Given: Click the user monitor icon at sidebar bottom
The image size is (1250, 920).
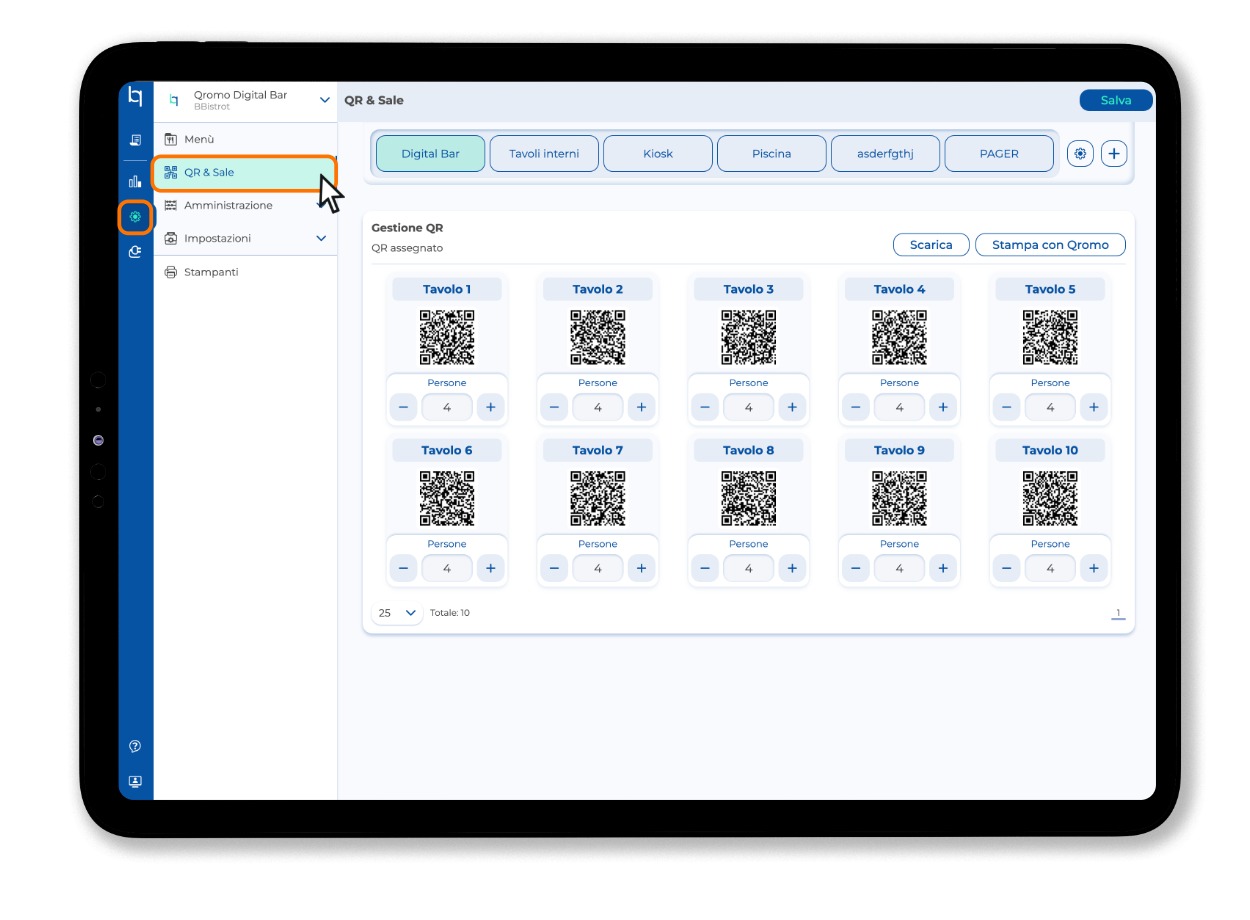Looking at the screenshot, I should [x=135, y=781].
